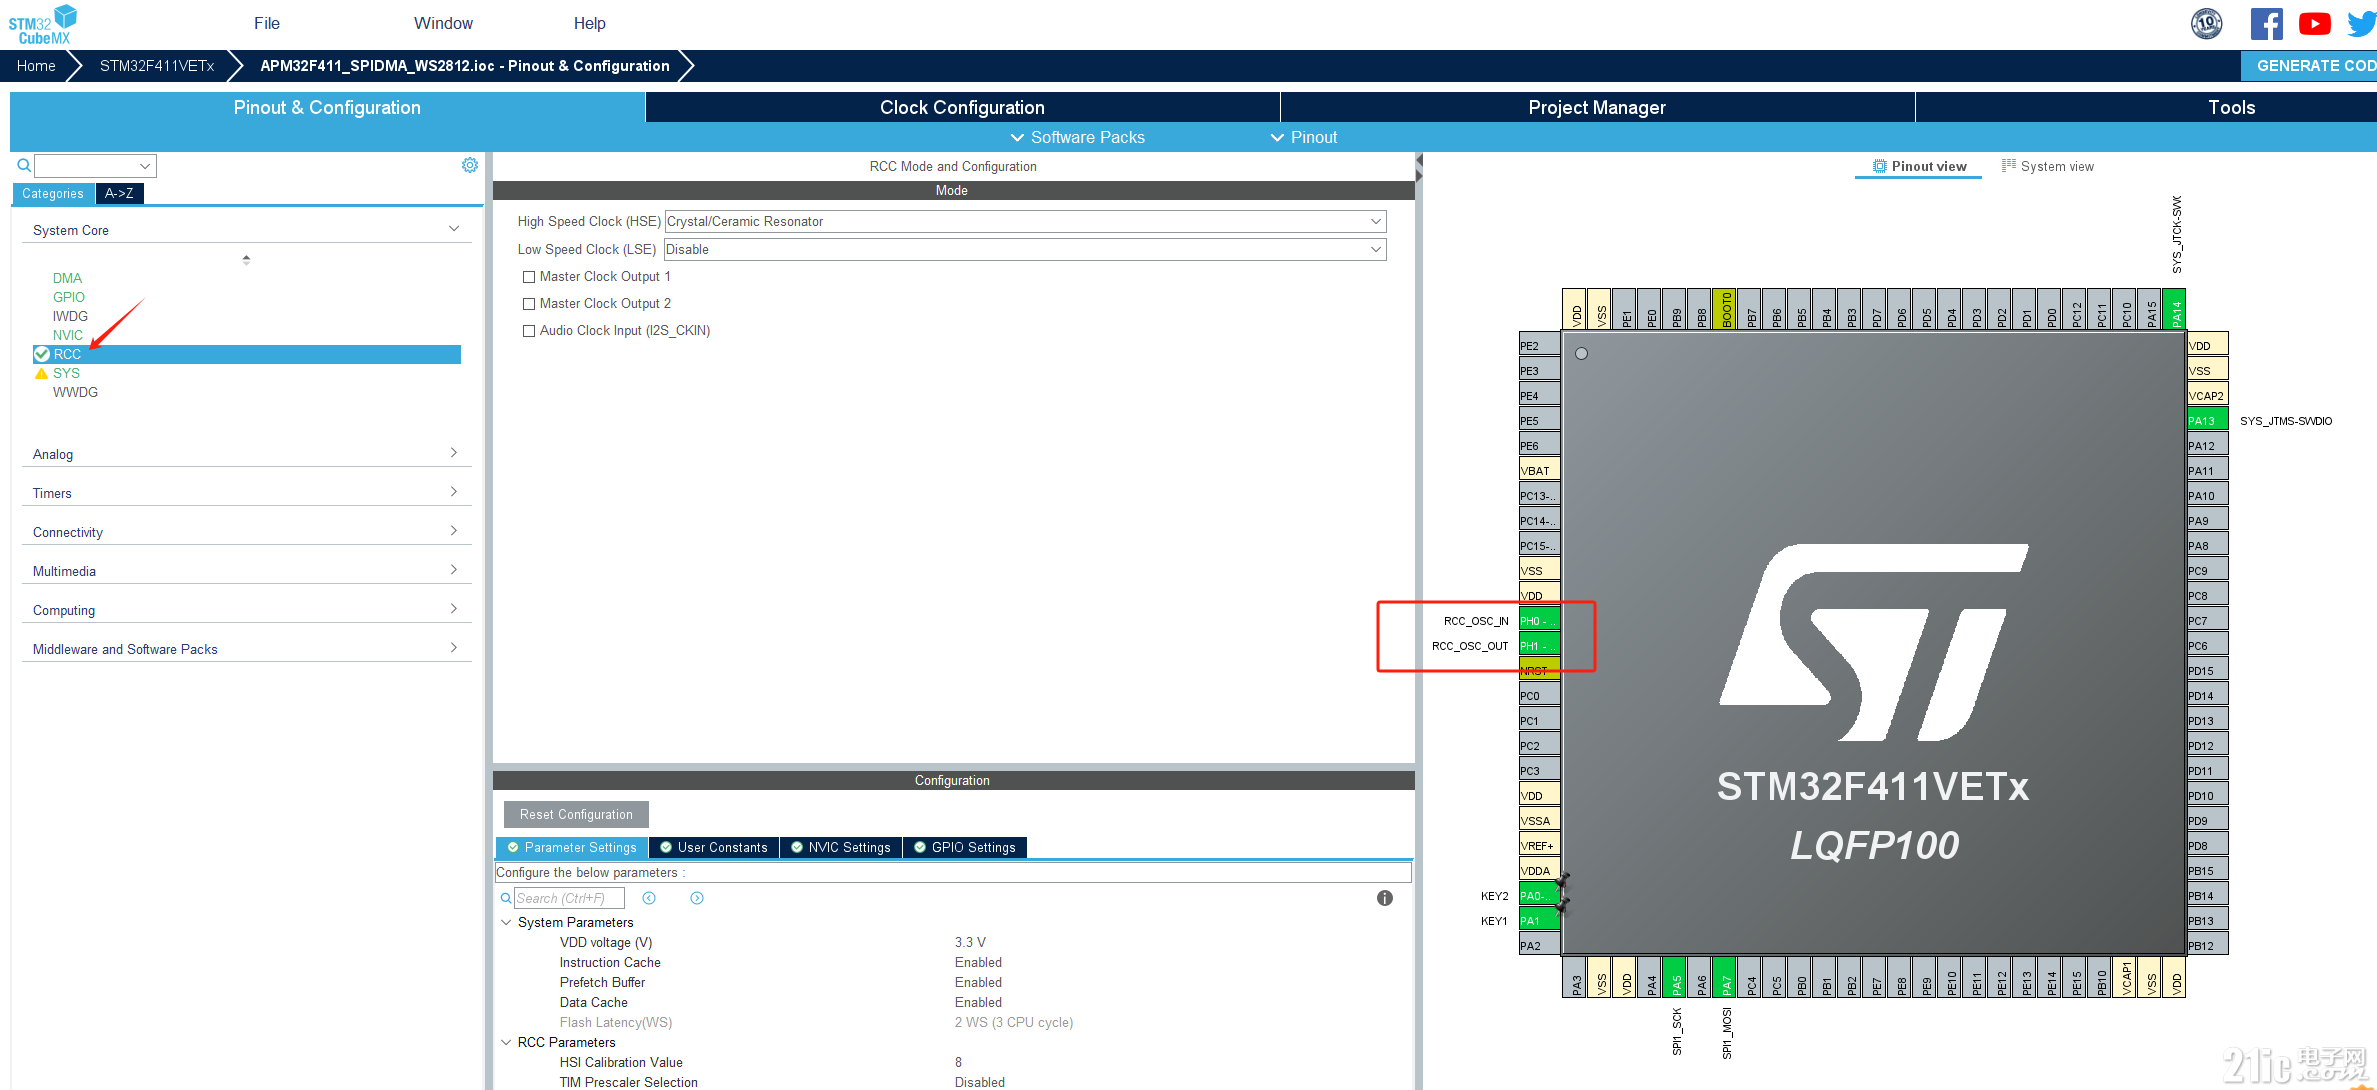Open the Pinout dropdown menu
This screenshot has height=1090, width=2377.
[1303, 137]
